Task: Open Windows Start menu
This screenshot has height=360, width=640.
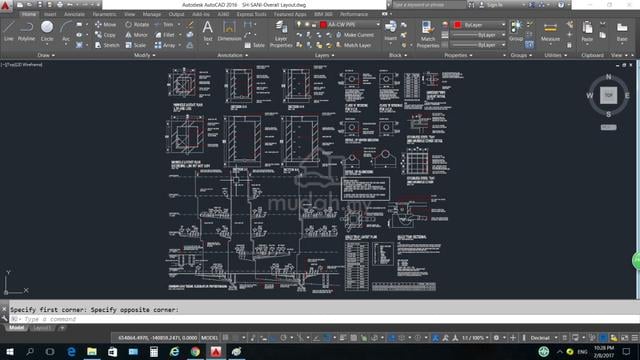Action: 9,351
